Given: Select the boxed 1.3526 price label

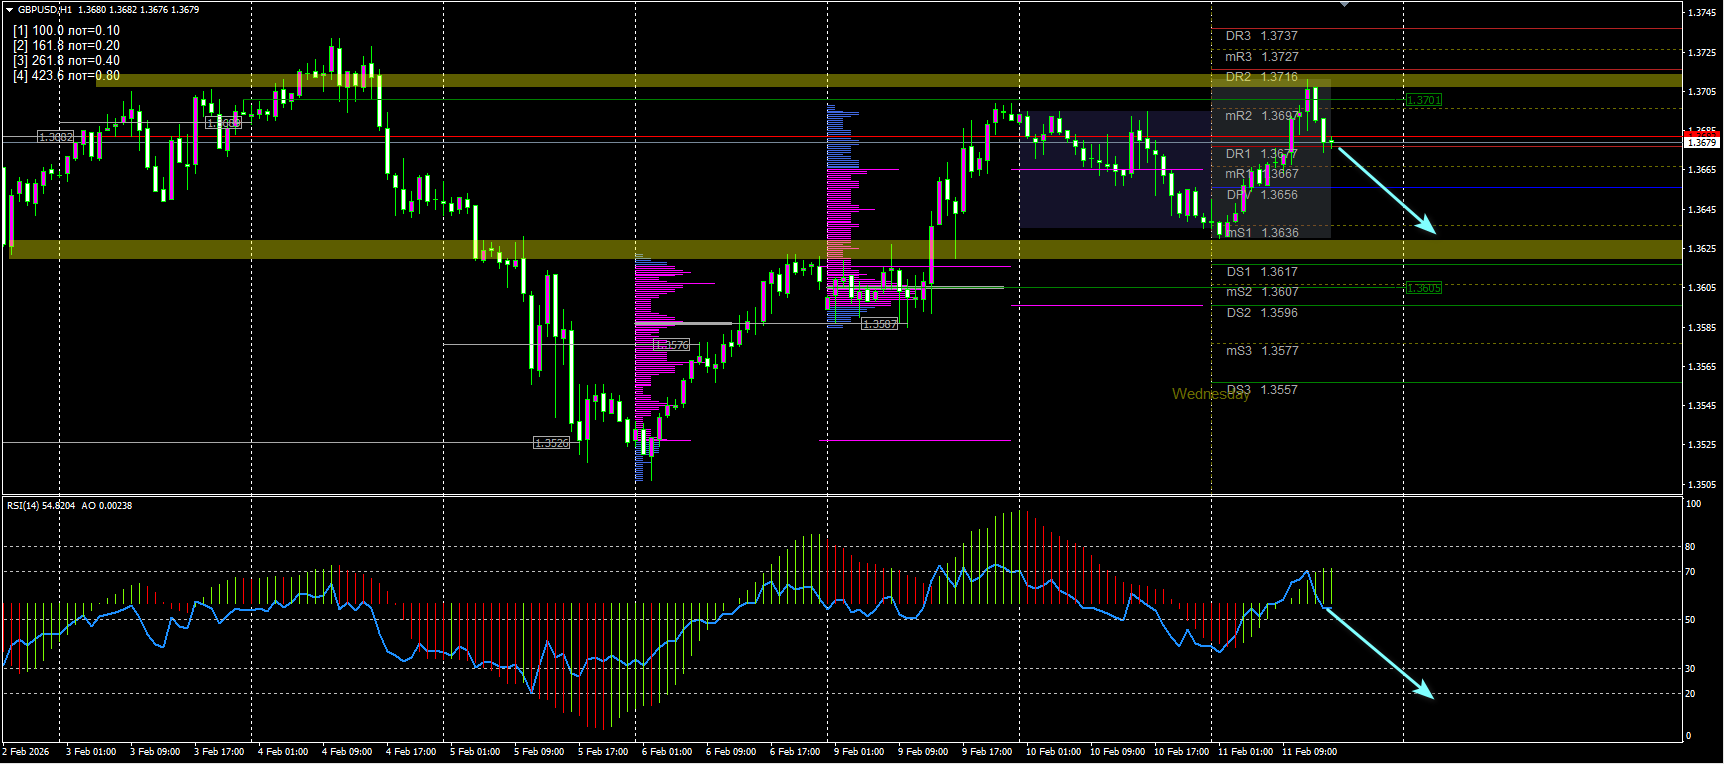Looking at the screenshot, I should [551, 443].
